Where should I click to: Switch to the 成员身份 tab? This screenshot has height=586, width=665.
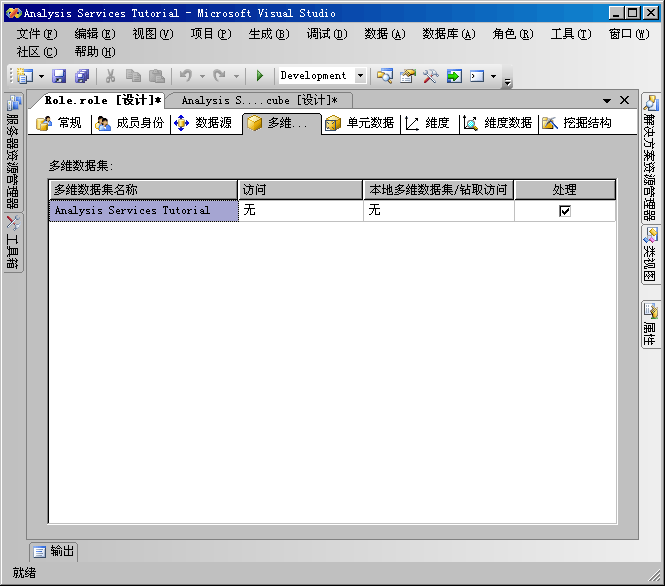point(130,123)
